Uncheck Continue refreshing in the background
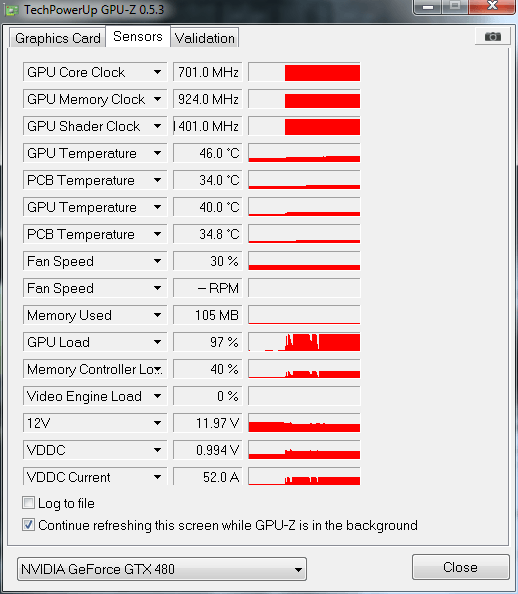Viewport: 518px width, 594px height. (x=28, y=525)
